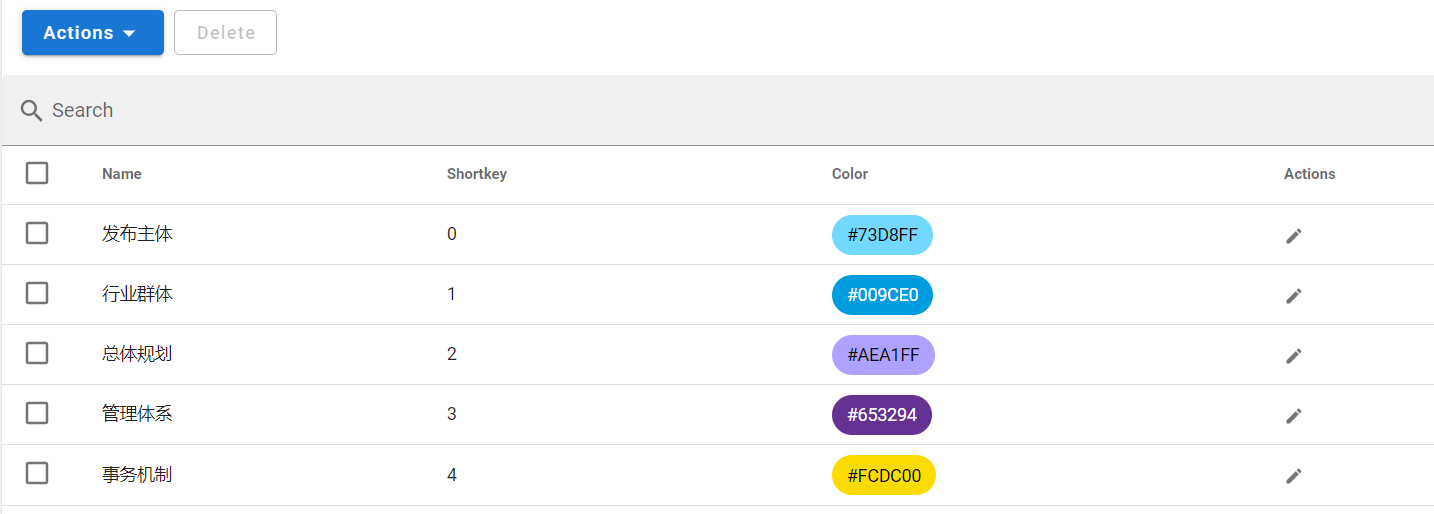Open editor for 管理体系 using pencil icon
The image size is (1434, 514).
tap(1293, 415)
